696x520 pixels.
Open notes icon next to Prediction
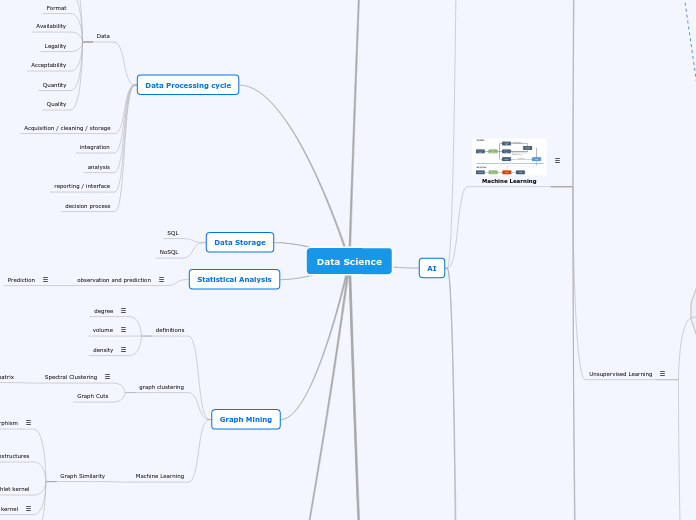[45, 280]
